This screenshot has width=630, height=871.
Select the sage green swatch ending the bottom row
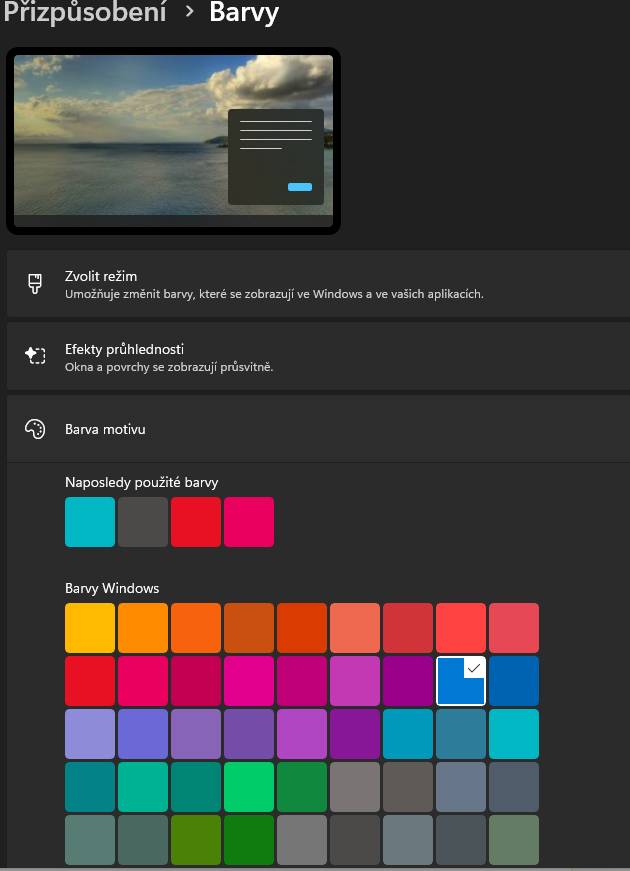coord(514,840)
